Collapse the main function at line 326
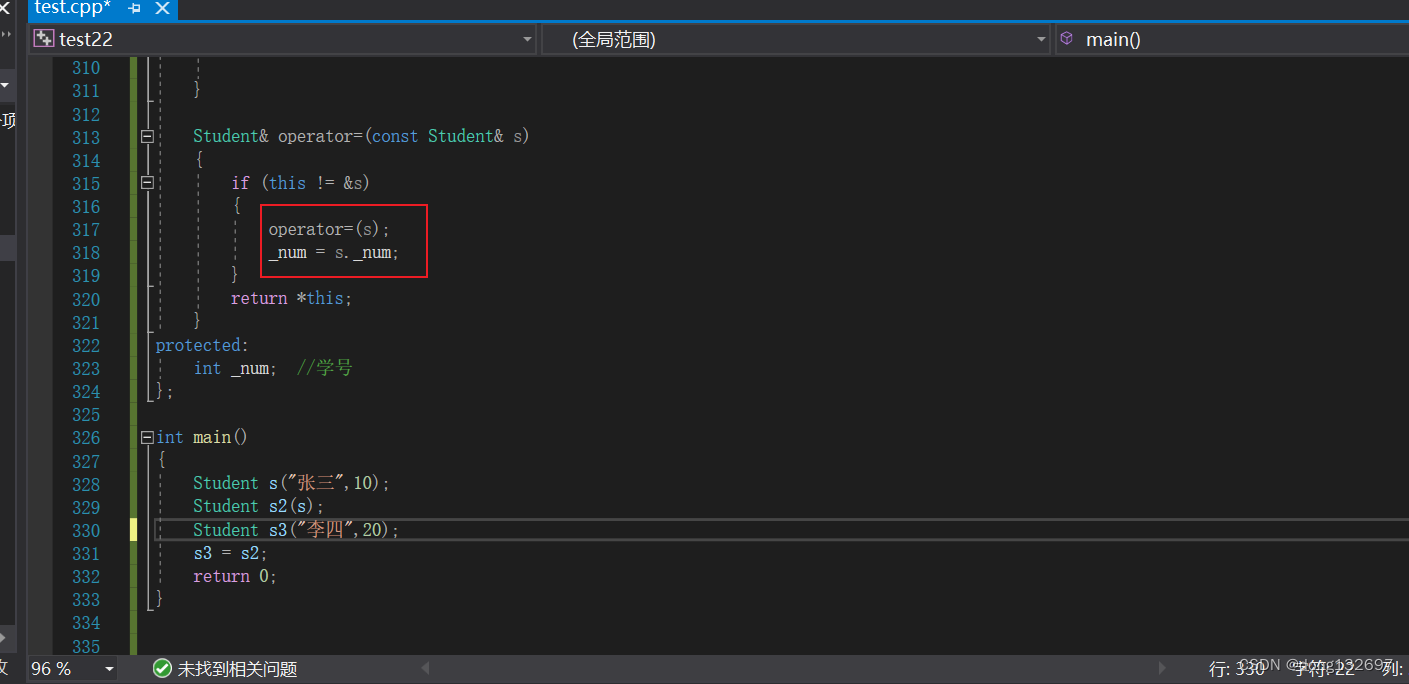 click(x=147, y=437)
